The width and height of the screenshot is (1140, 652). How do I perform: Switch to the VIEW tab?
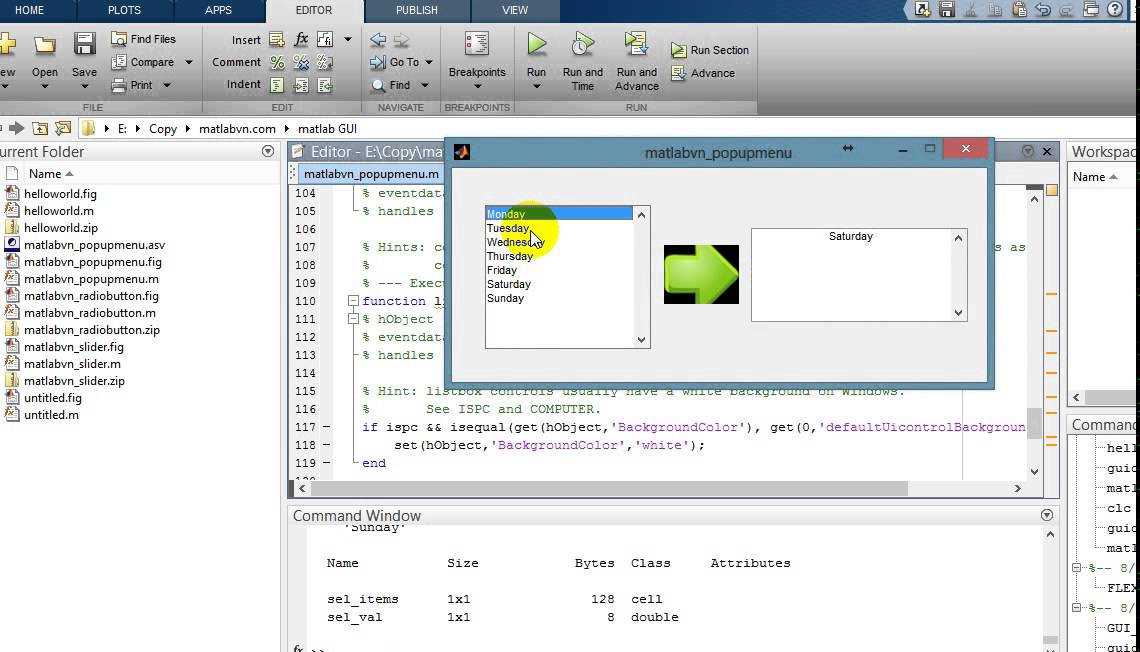pyautogui.click(x=515, y=10)
